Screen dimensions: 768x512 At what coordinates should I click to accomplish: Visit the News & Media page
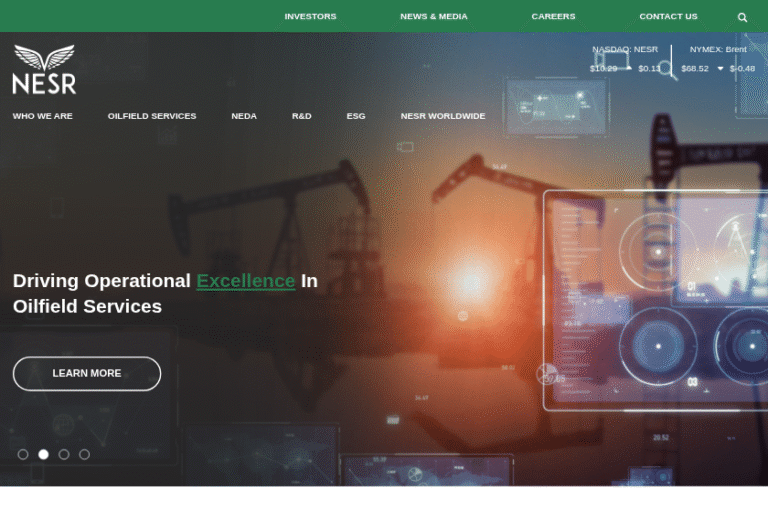434,17
